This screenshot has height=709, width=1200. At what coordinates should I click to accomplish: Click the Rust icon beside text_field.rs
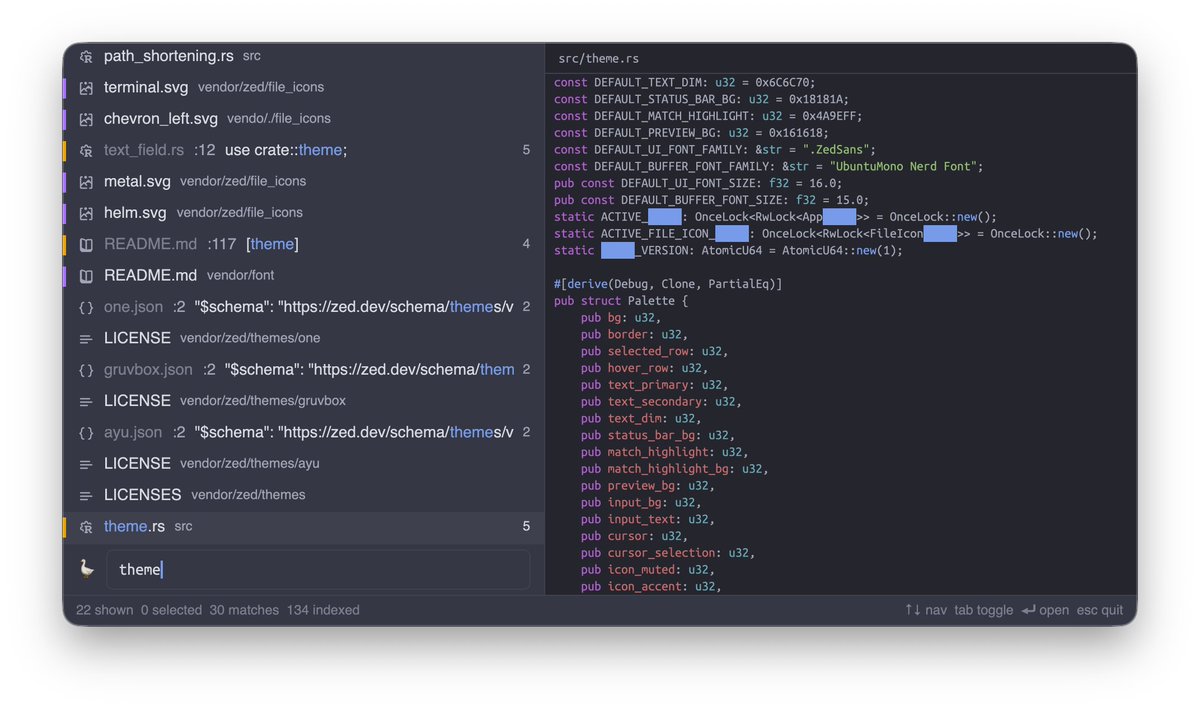tap(86, 150)
